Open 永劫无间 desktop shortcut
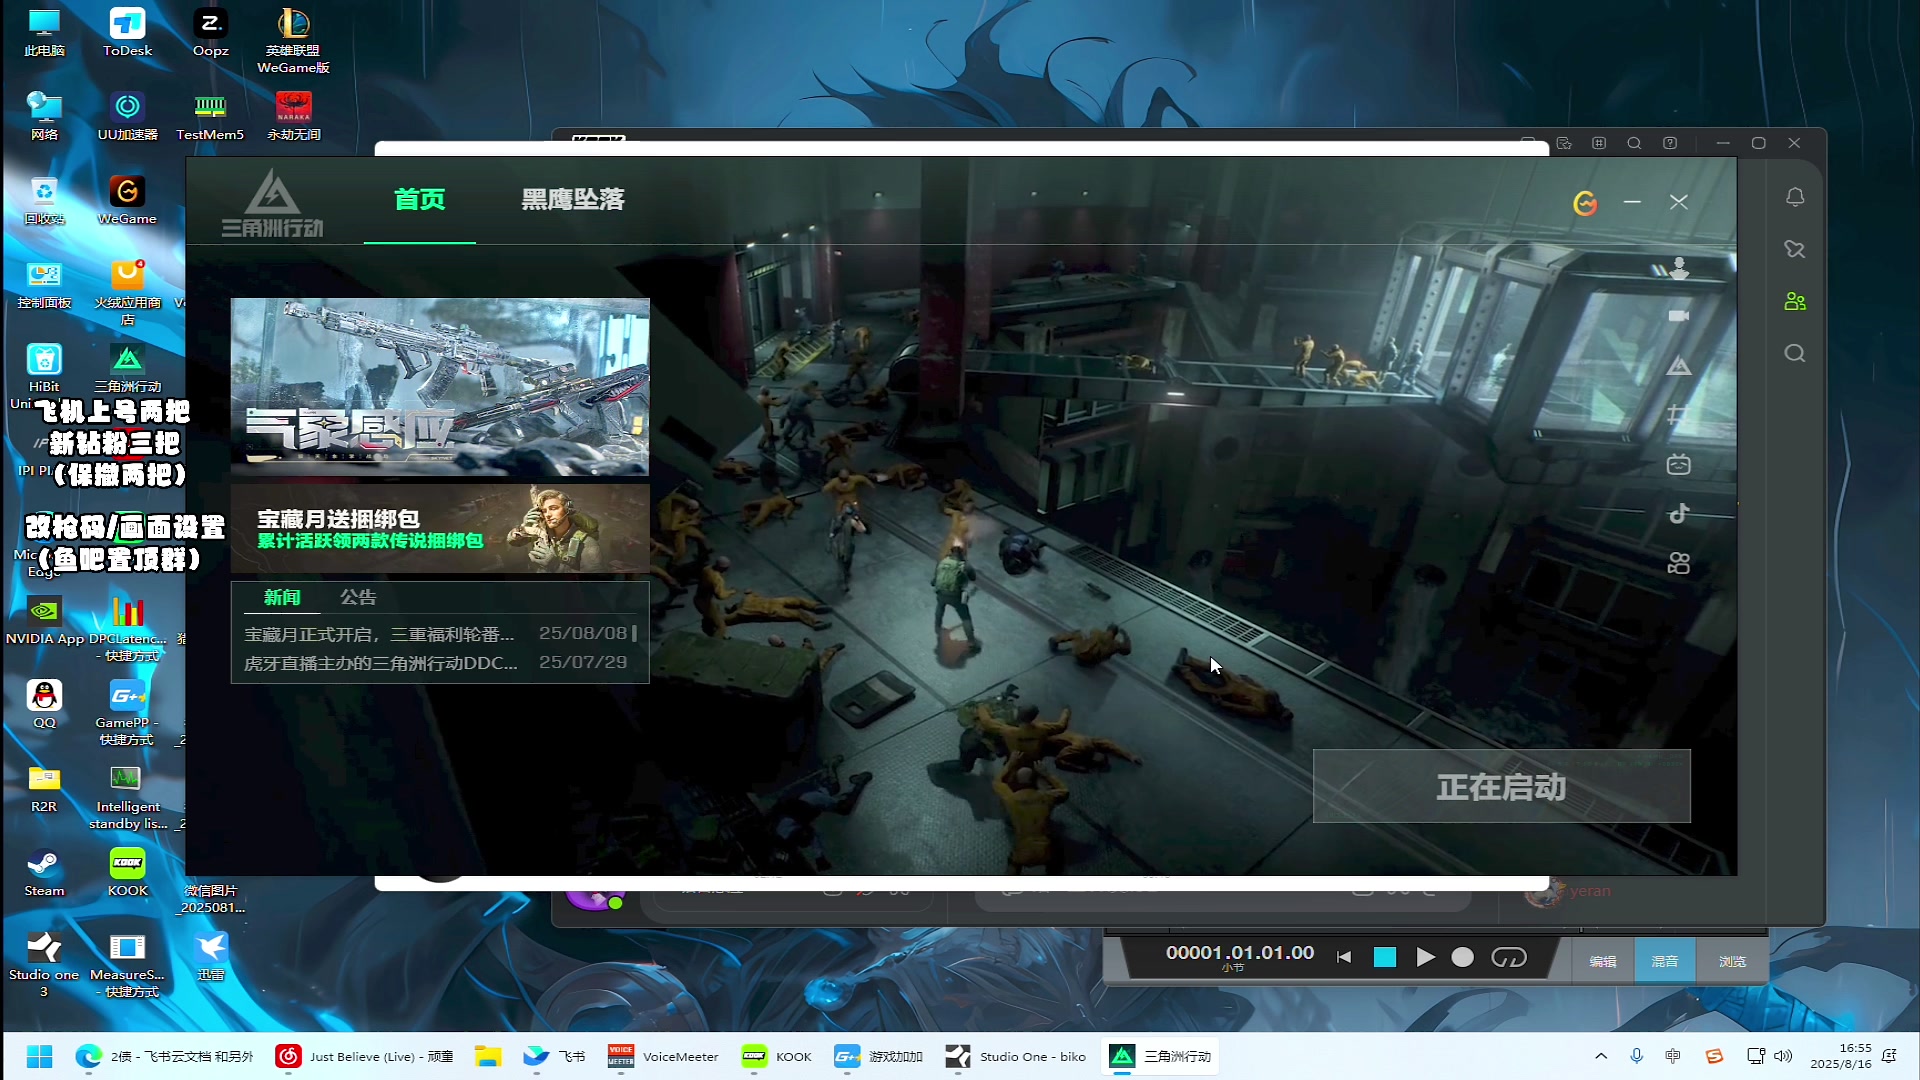The height and width of the screenshot is (1080, 1920). [293, 116]
